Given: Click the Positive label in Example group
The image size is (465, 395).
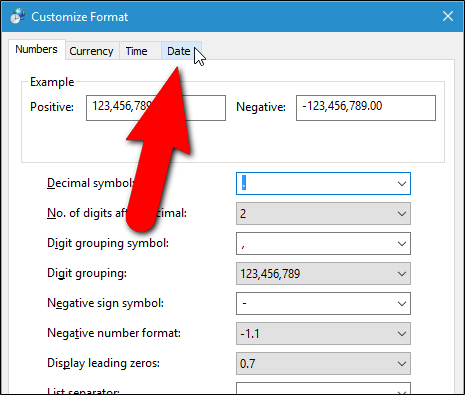Looking at the screenshot, I should (52, 107).
